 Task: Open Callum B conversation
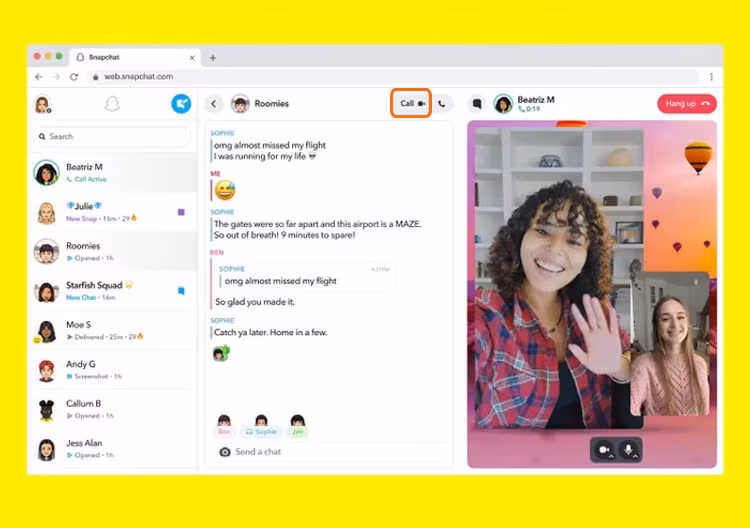coord(112,409)
